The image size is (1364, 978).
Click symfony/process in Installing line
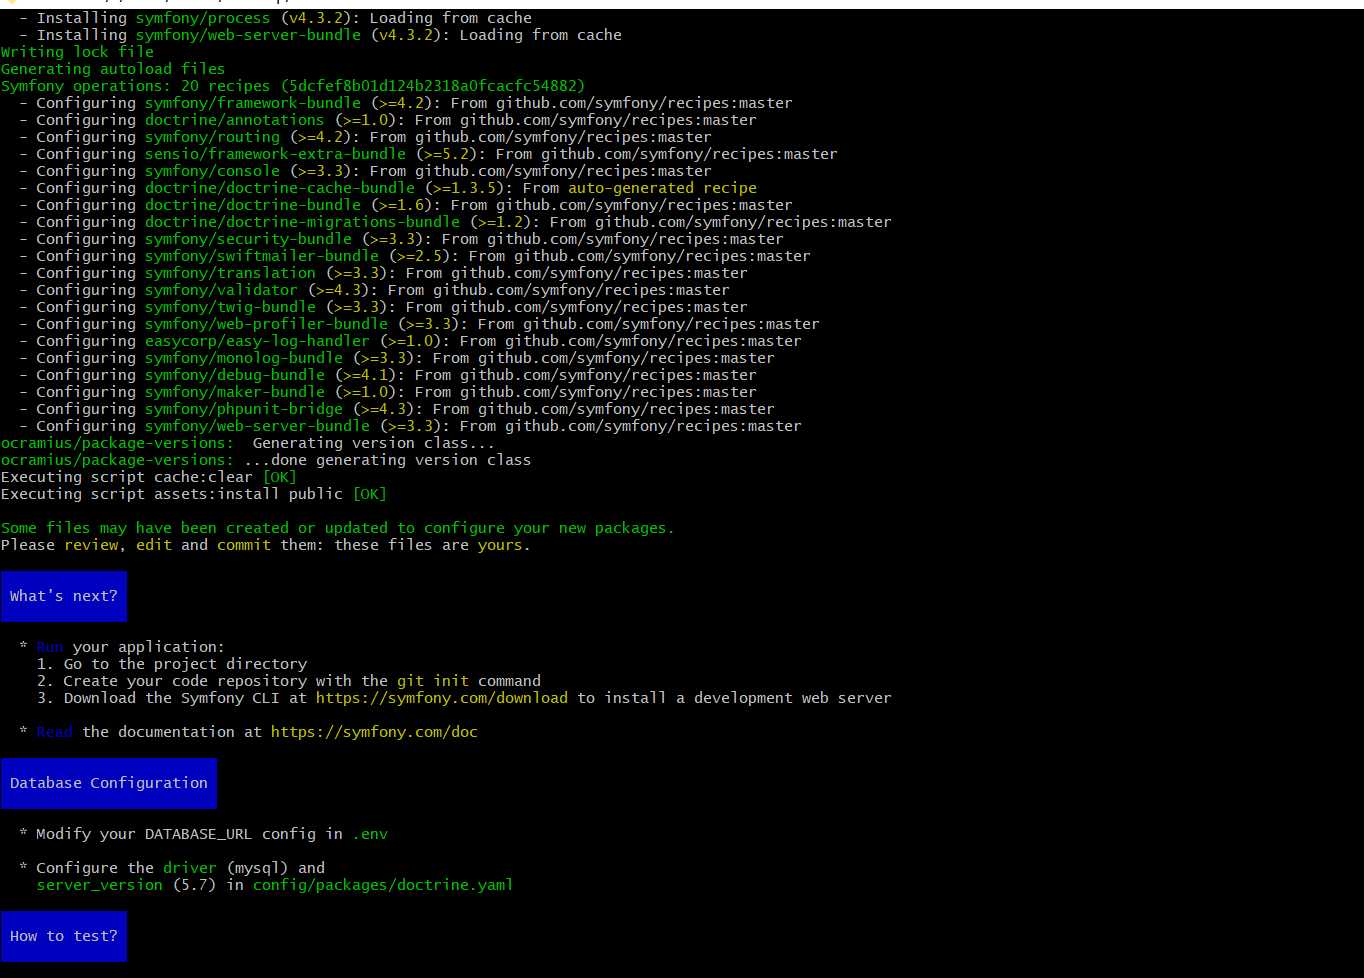(203, 18)
